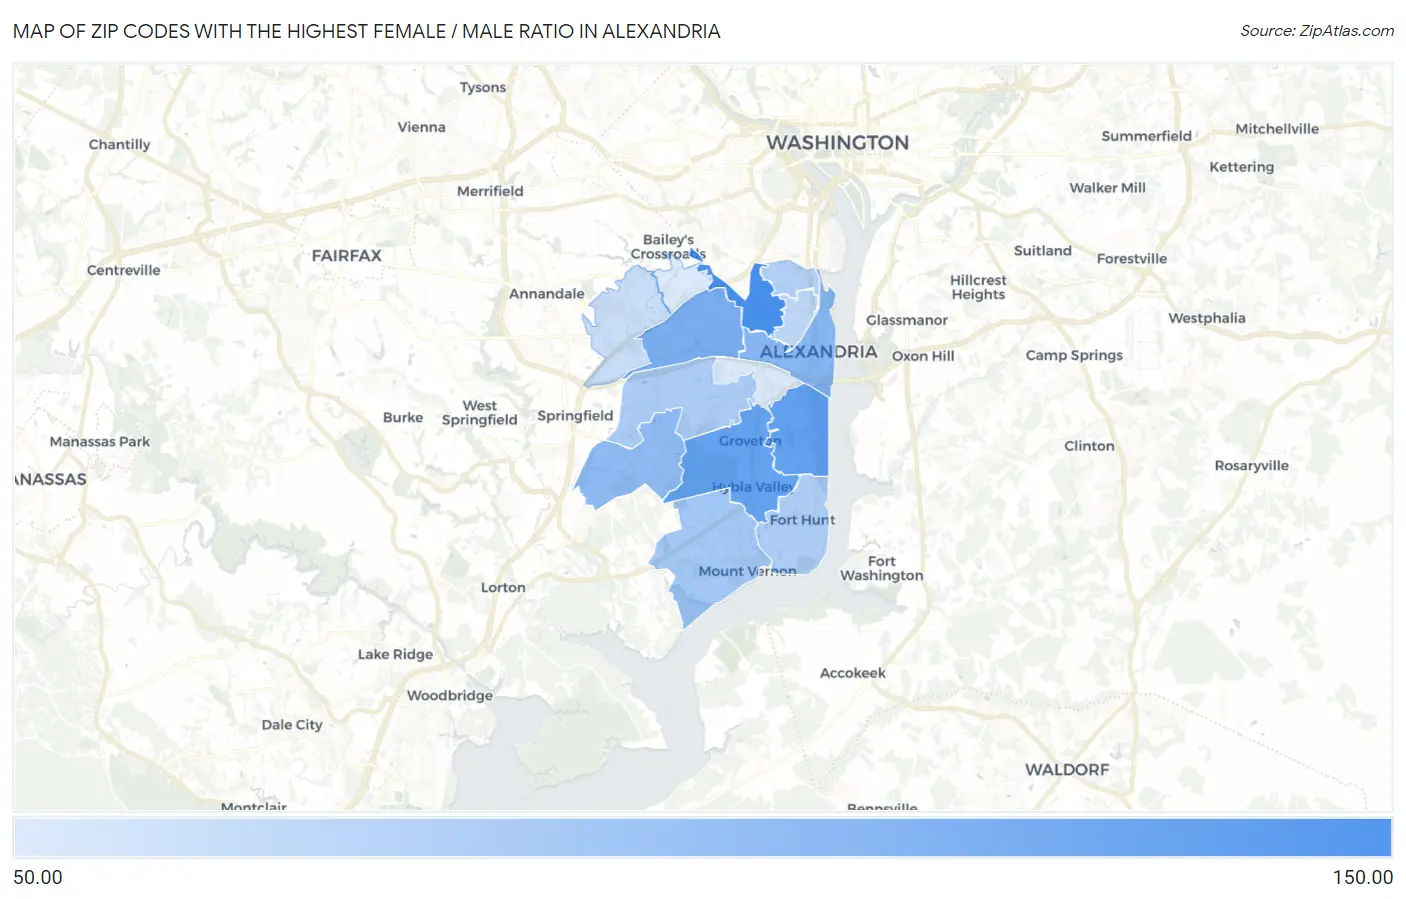Click the Burke town label
The image size is (1406, 899).
pyautogui.click(x=403, y=418)
